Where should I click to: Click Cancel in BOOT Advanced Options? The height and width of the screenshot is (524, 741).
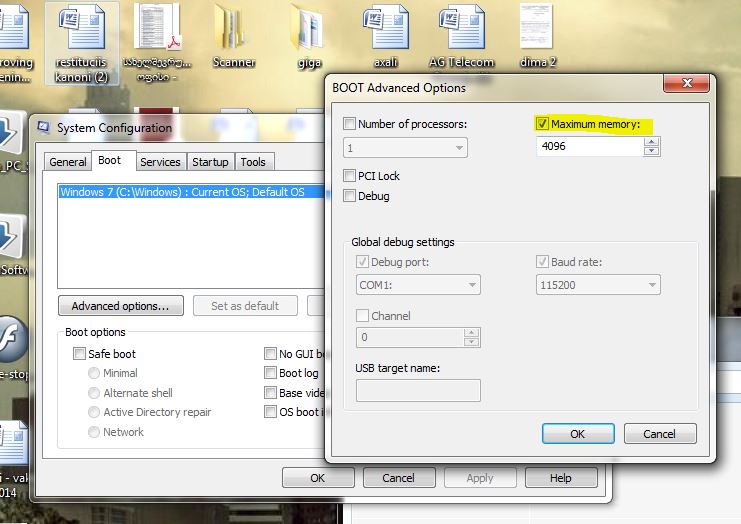tap(660, 434)
